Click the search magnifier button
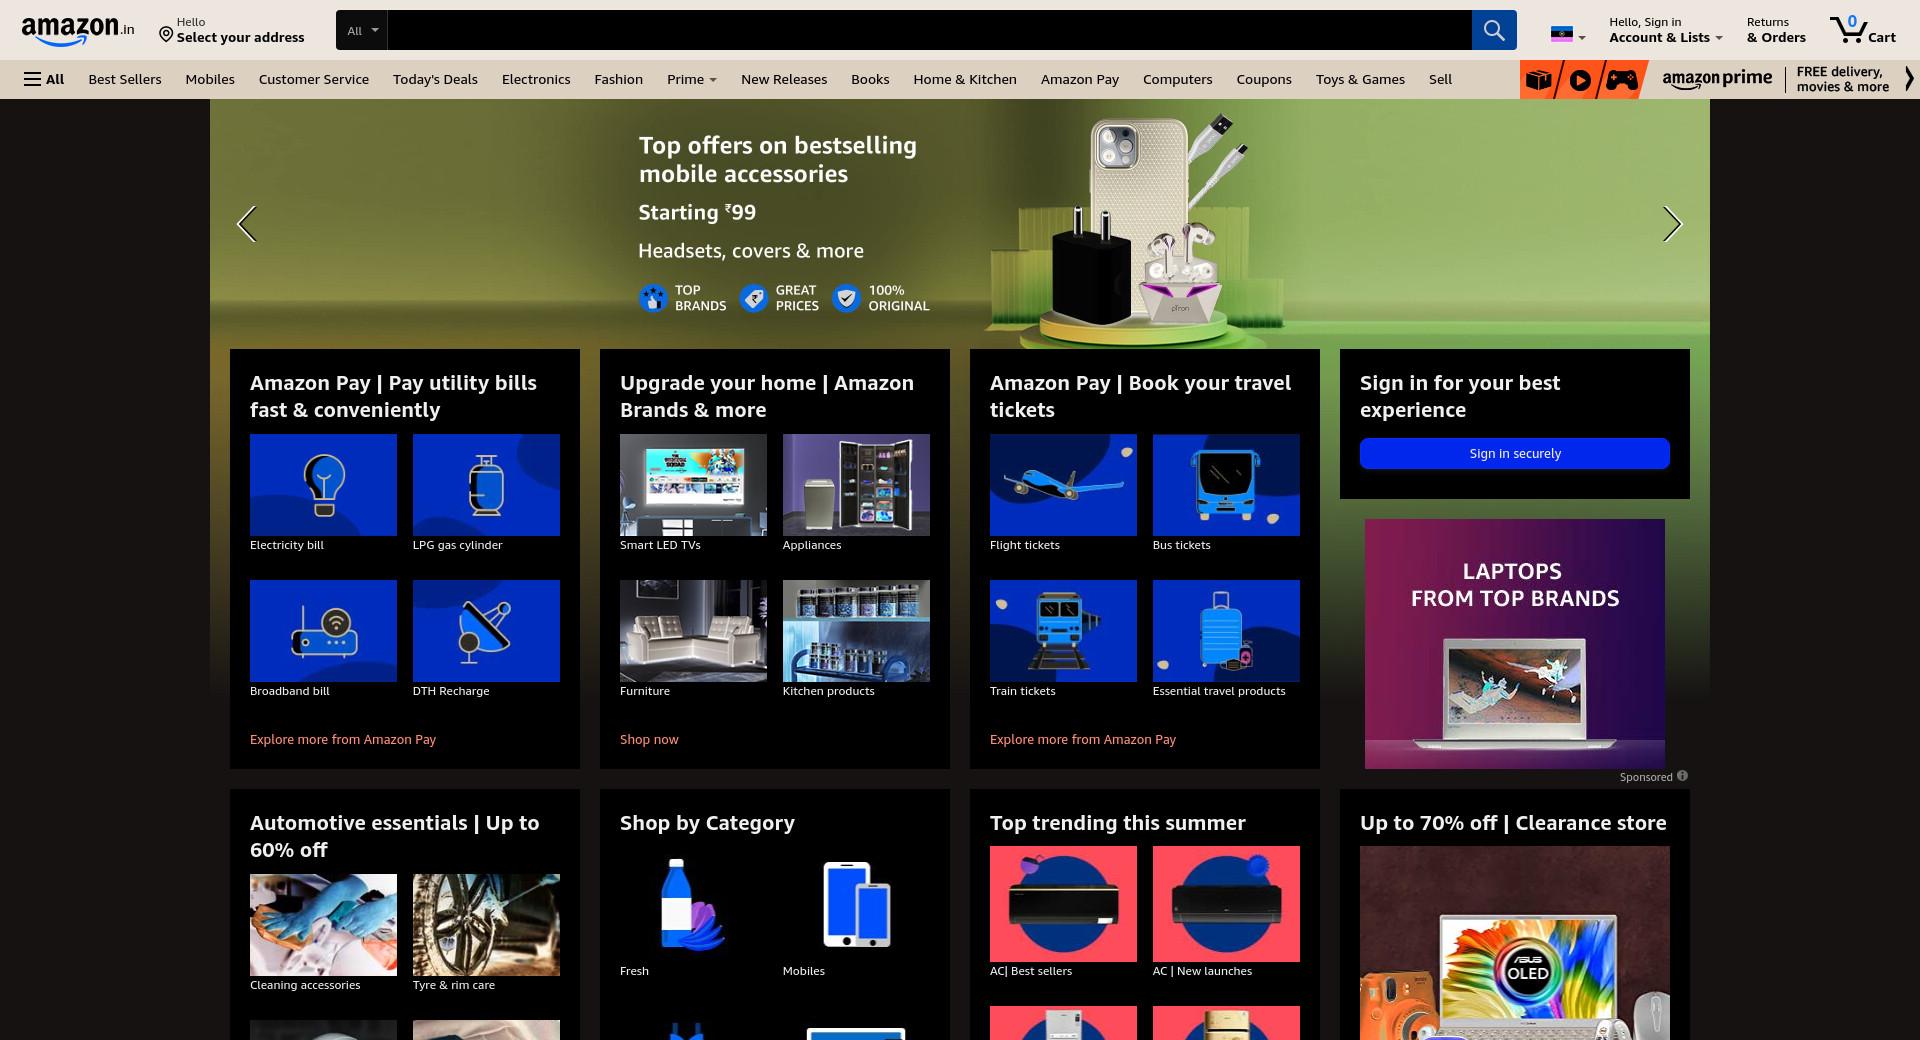Screen dimensions: 1920x1040 click(x=1494, y=30)
